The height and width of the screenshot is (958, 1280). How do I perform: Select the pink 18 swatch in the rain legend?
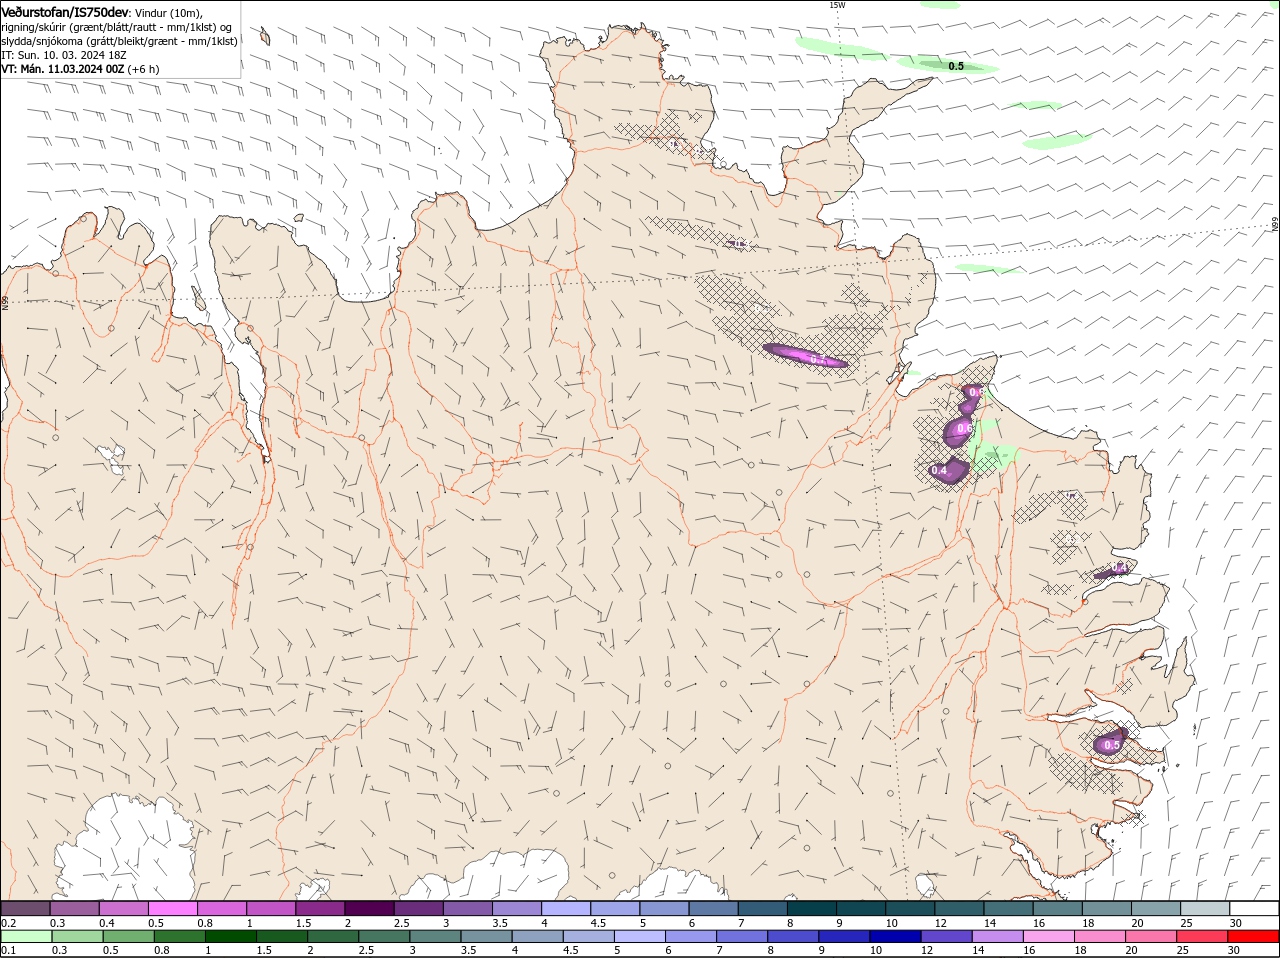click(1101, 936)
